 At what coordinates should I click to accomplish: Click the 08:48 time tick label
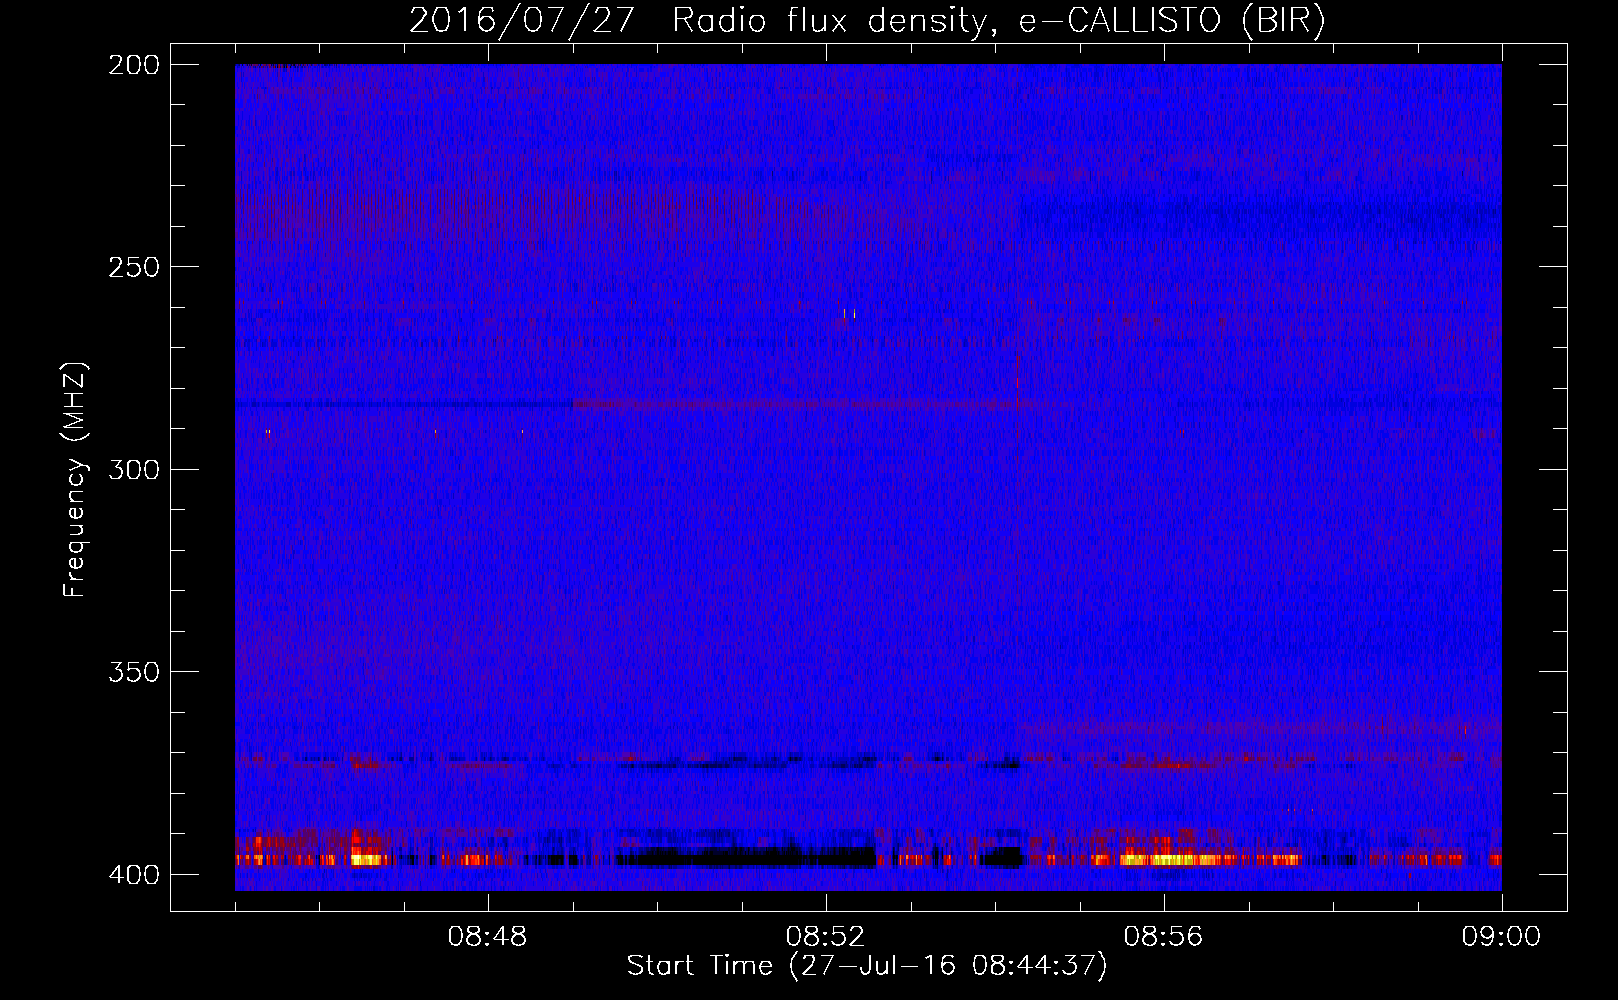(x=487, y=937)
